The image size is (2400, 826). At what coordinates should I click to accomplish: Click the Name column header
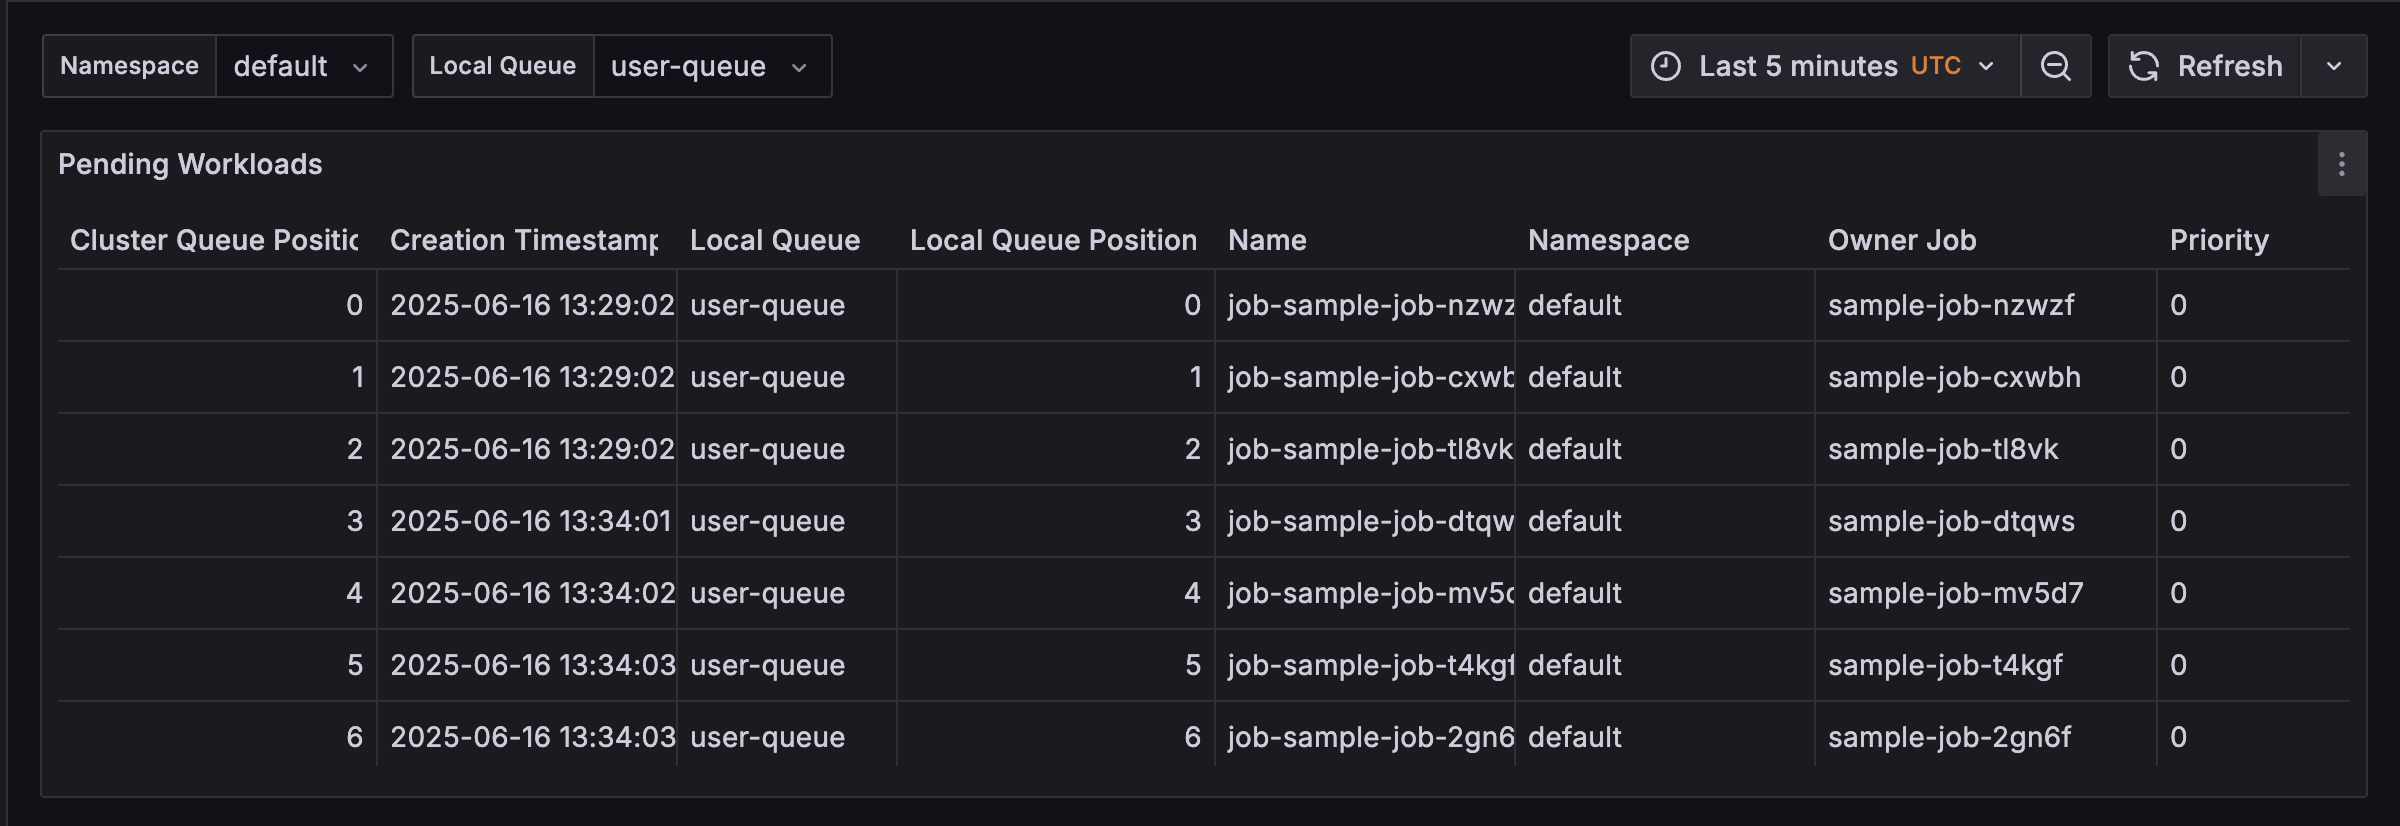point(1267,240)
